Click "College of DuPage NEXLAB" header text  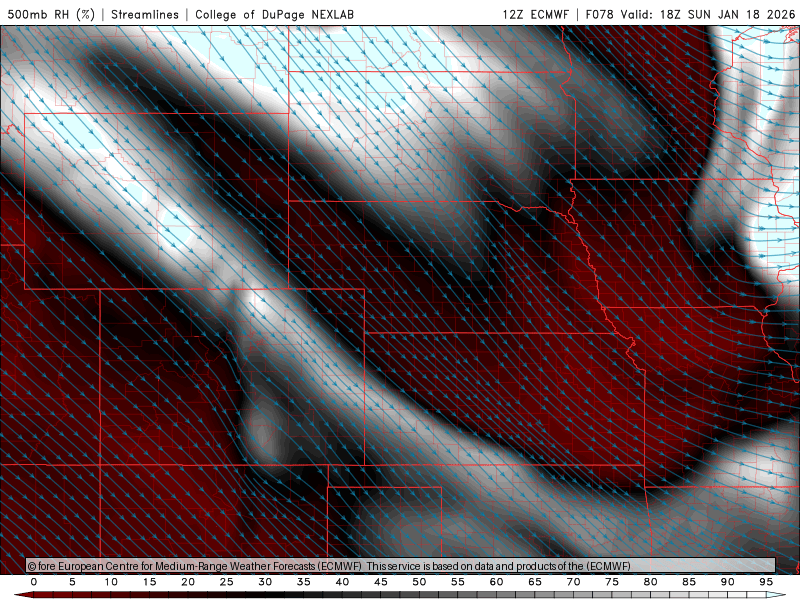point(274,14)
